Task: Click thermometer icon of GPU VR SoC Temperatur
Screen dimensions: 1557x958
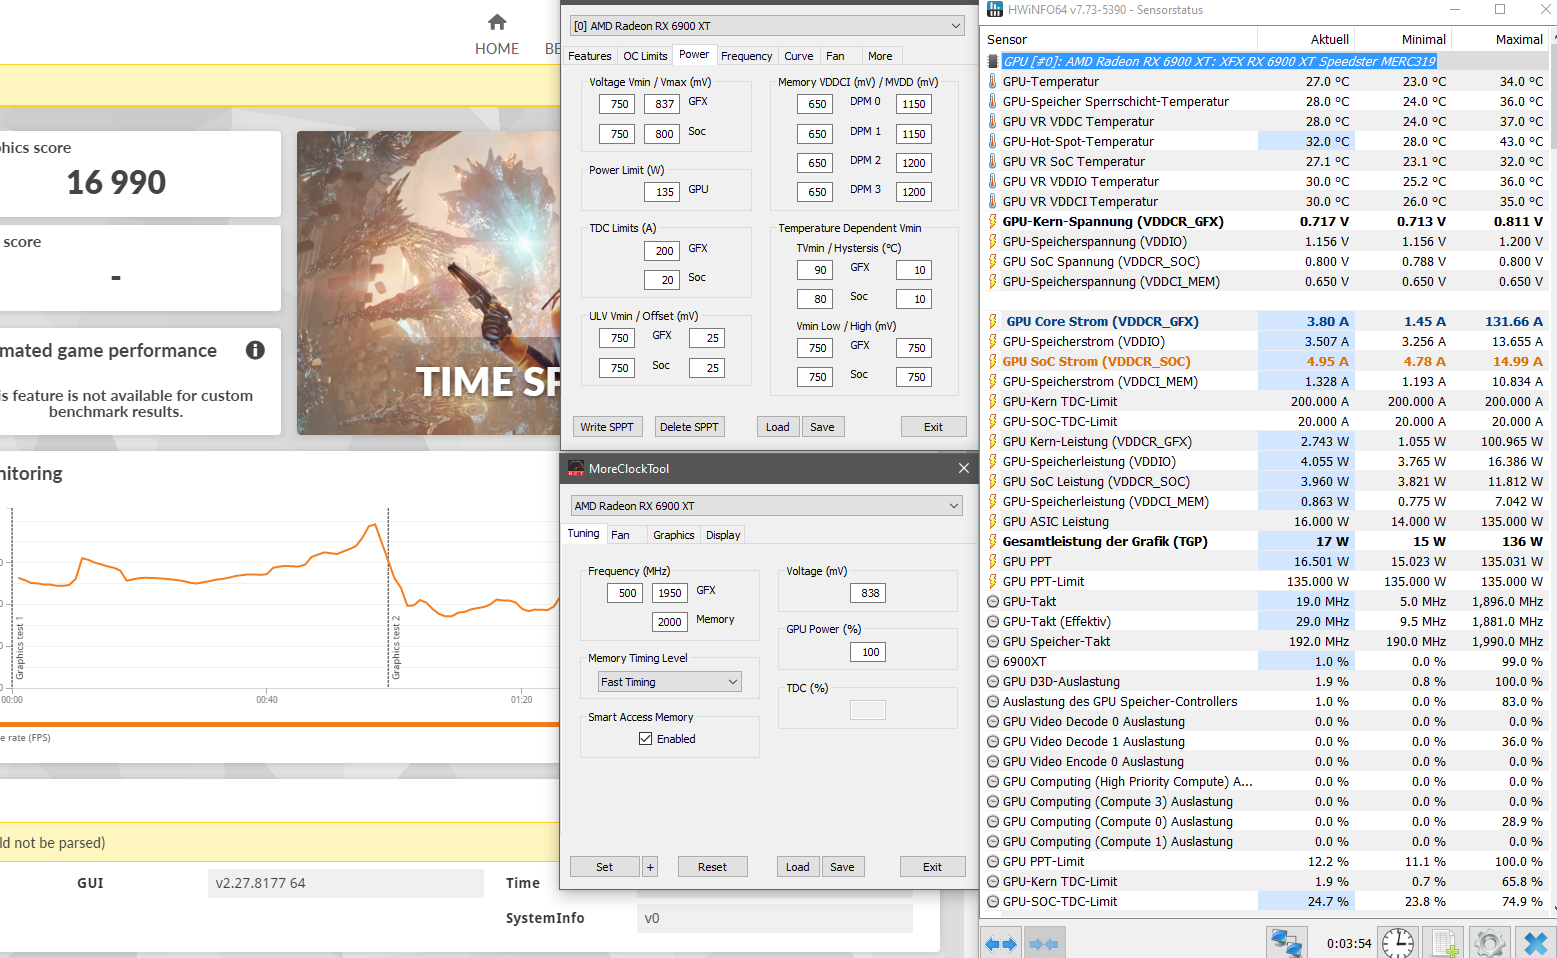Action: tap(993, 161)
